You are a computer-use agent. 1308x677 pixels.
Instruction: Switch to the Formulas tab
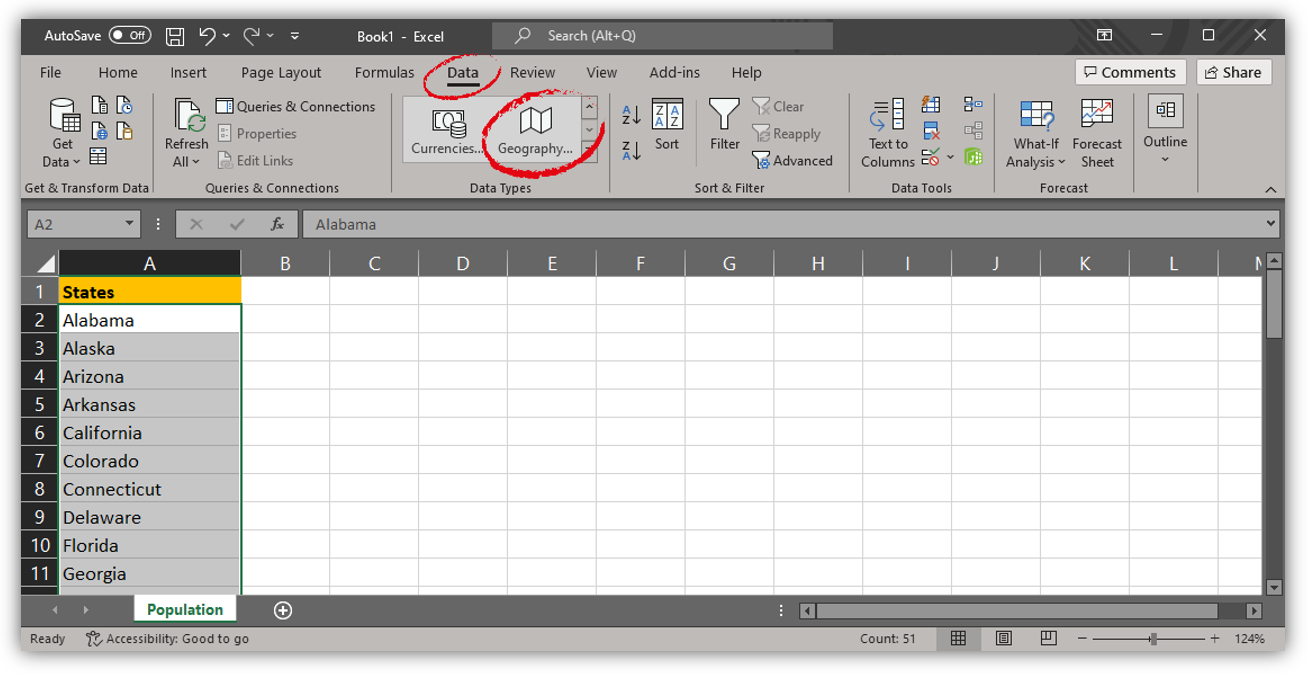pyautogui.click(x=383, y=72)
